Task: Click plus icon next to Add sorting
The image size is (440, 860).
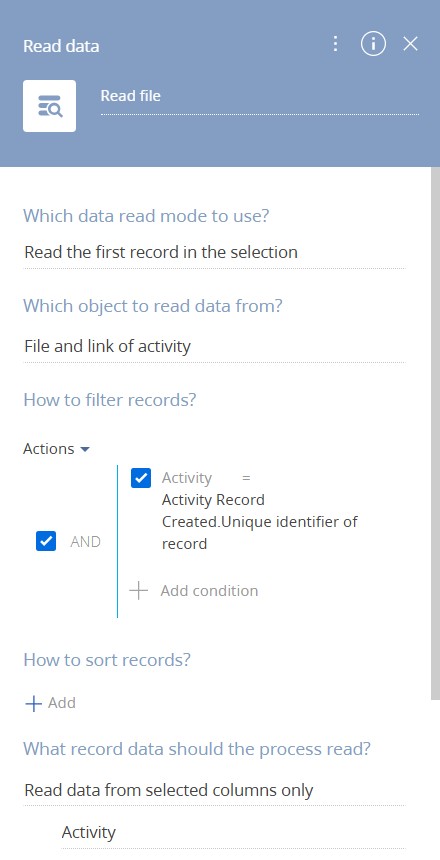Action: (34, 704)
